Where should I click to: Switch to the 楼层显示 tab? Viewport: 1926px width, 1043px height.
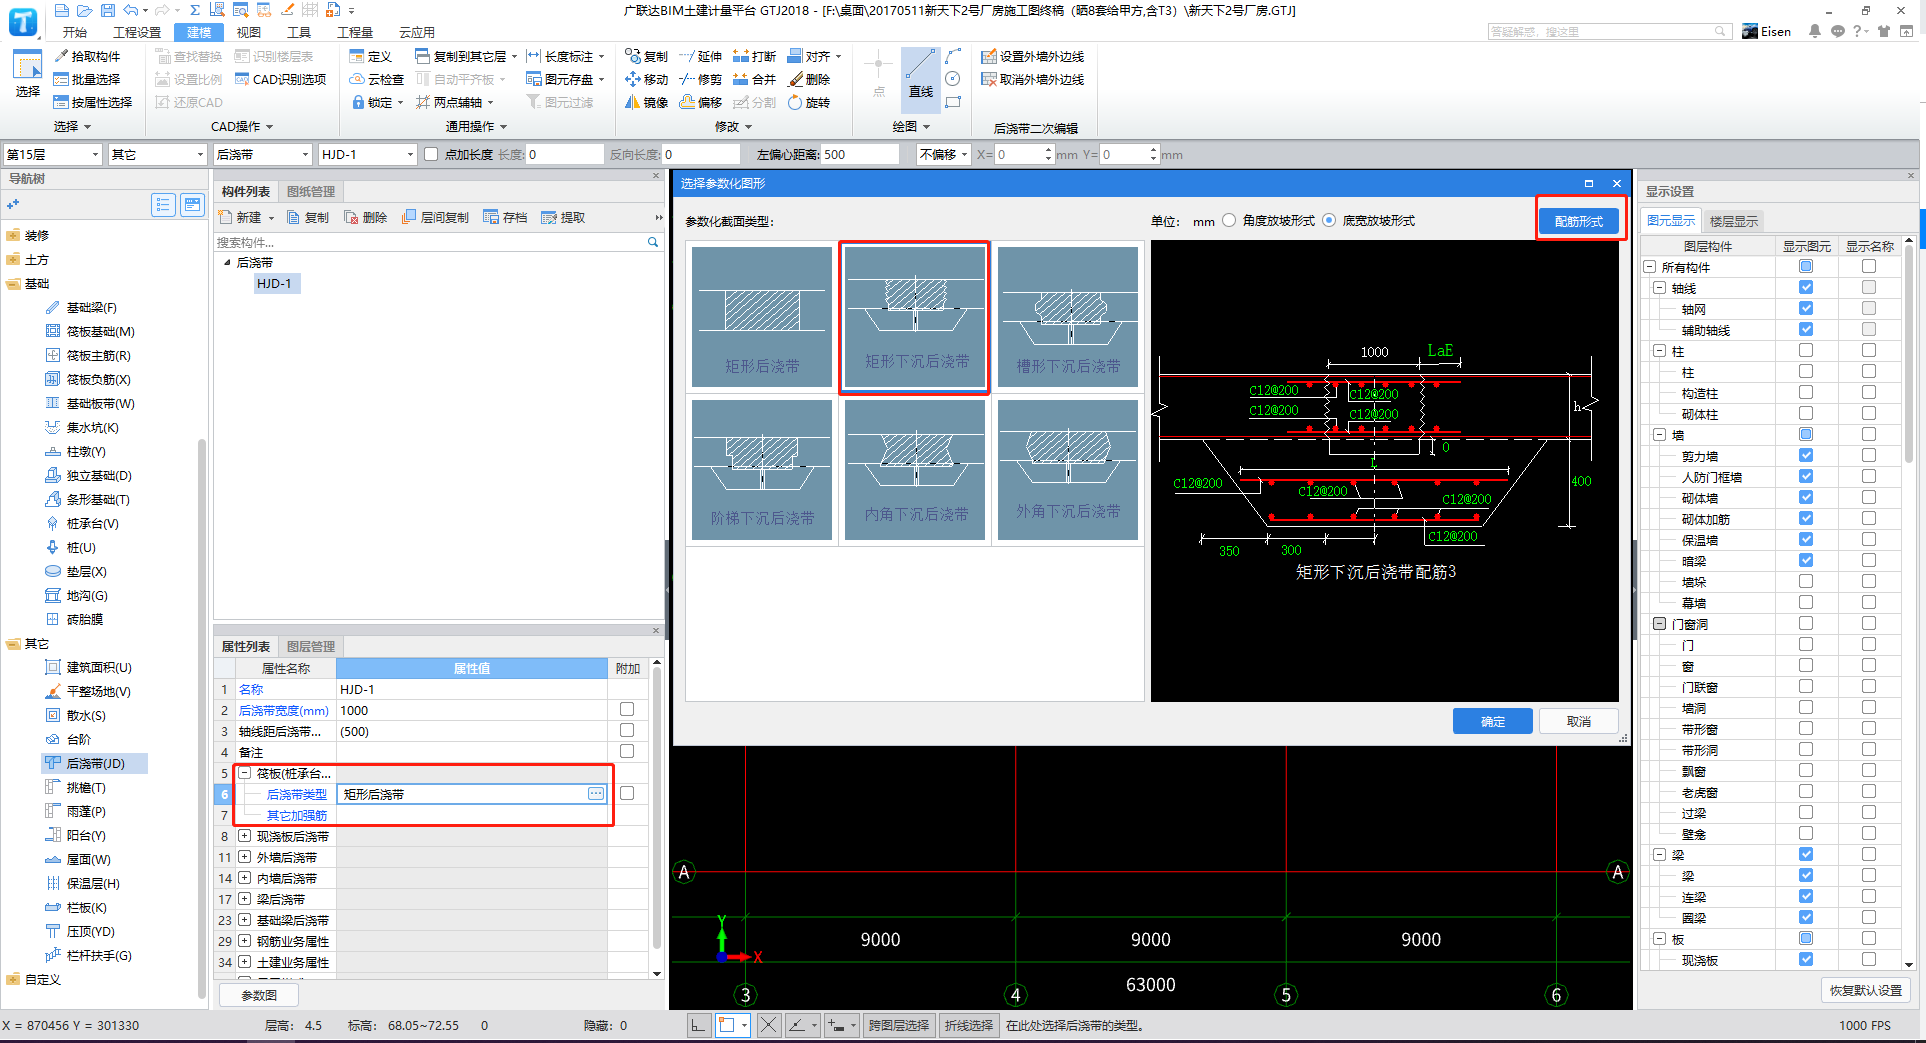(1734, 221)
